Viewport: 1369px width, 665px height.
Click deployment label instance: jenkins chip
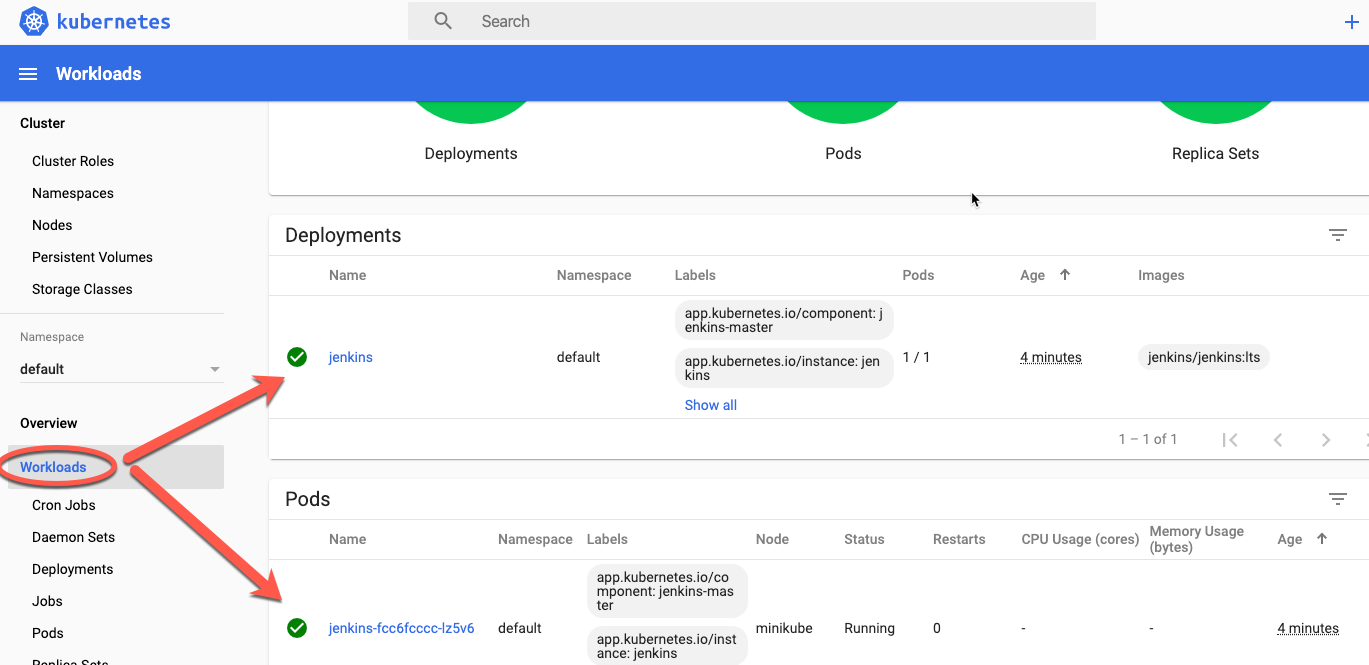[x=783, y=368]
